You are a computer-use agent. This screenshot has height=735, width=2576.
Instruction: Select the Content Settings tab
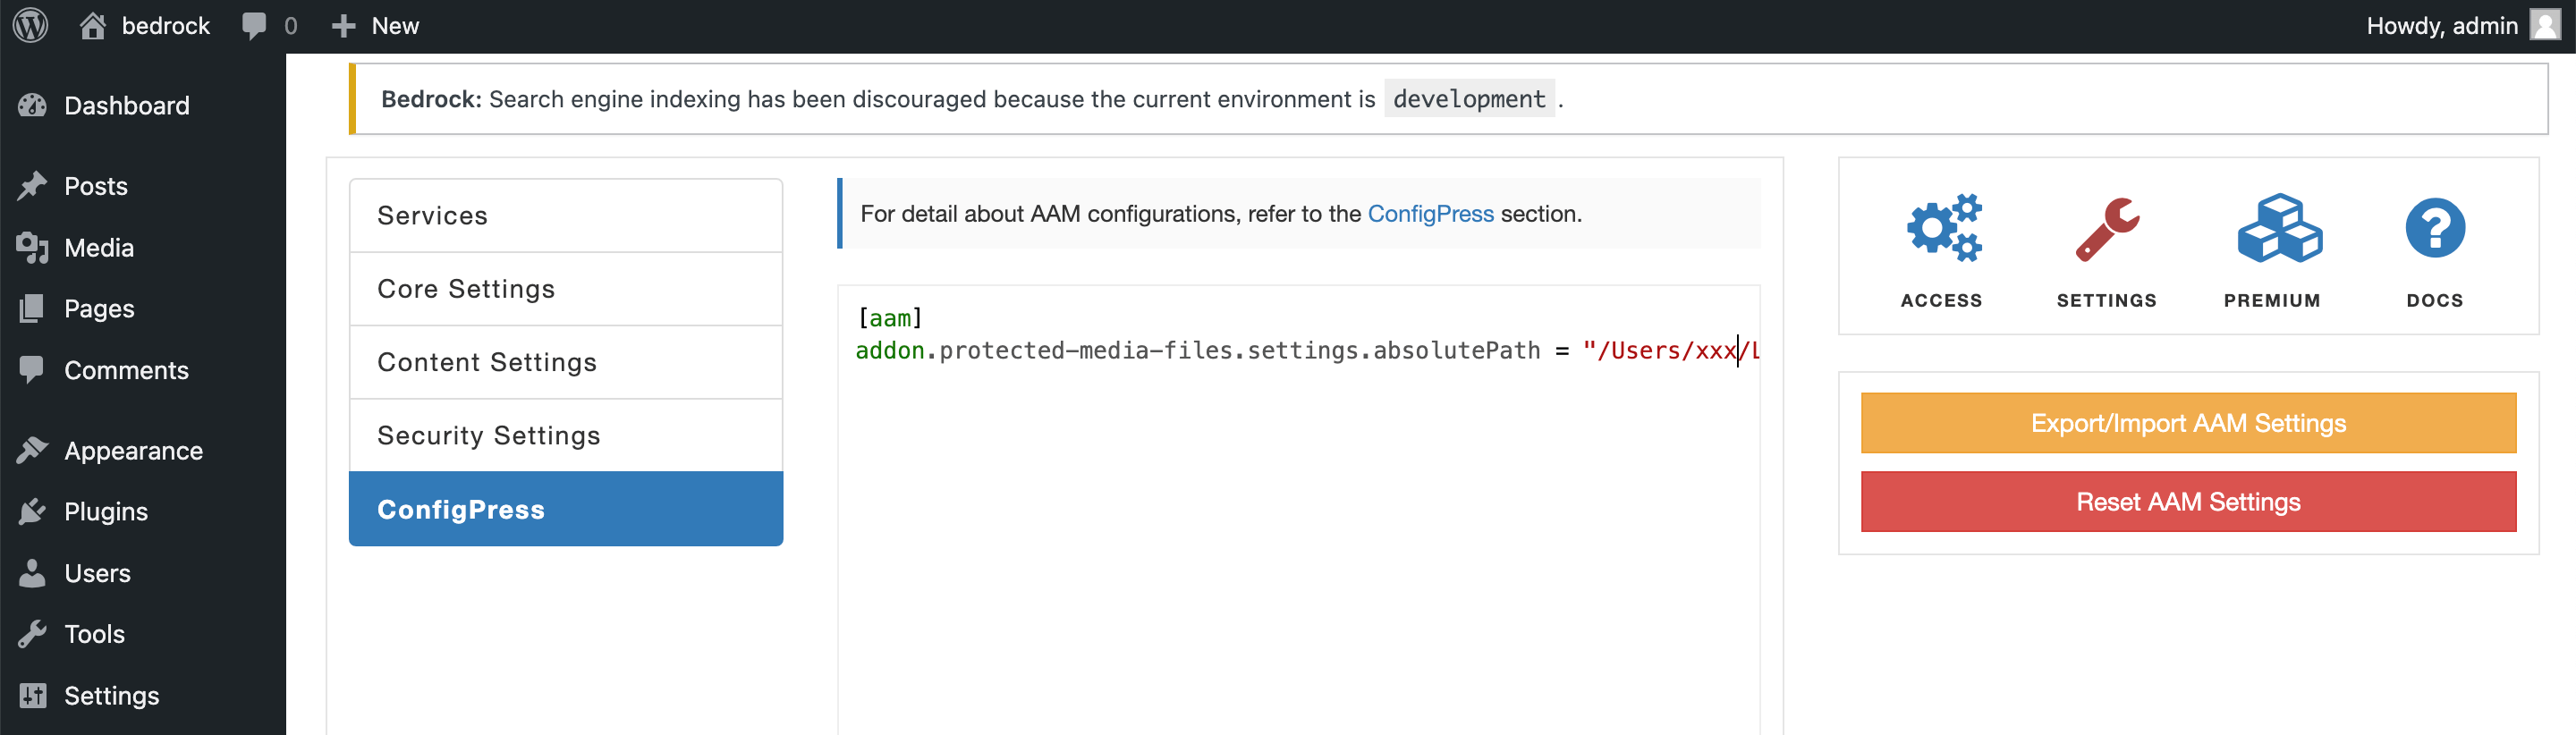pos(566,362)
